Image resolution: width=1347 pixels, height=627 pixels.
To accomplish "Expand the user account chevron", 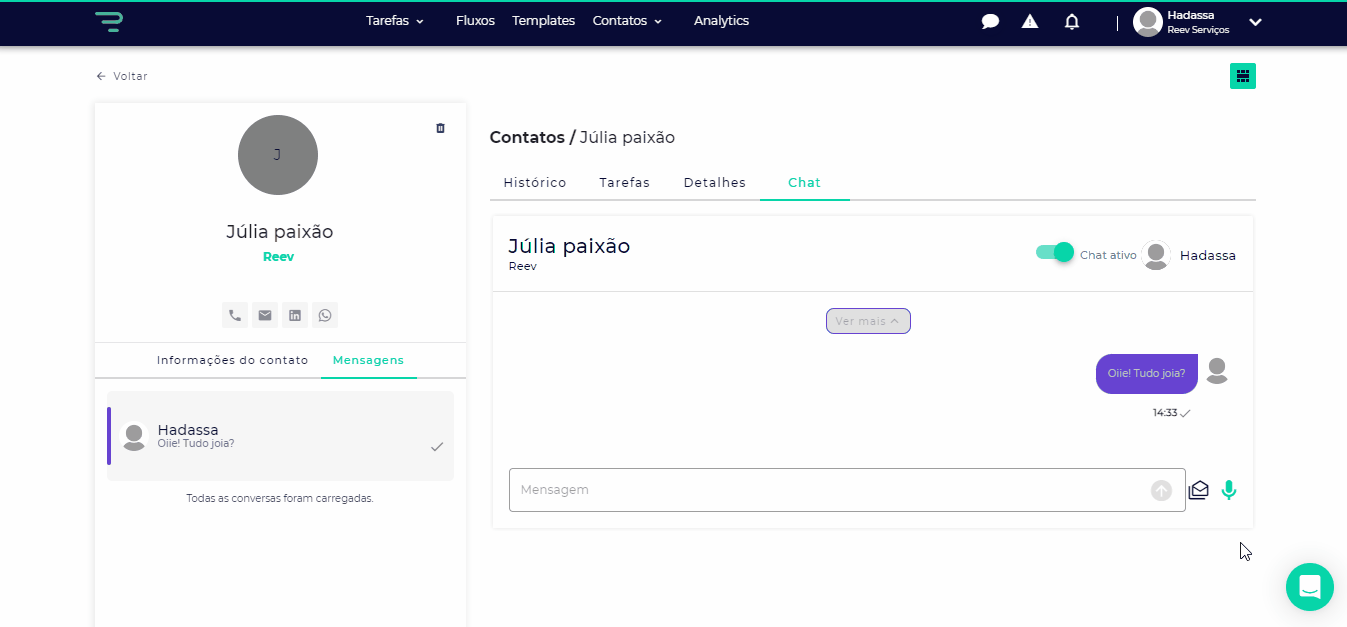I will tap(1255, 22).
